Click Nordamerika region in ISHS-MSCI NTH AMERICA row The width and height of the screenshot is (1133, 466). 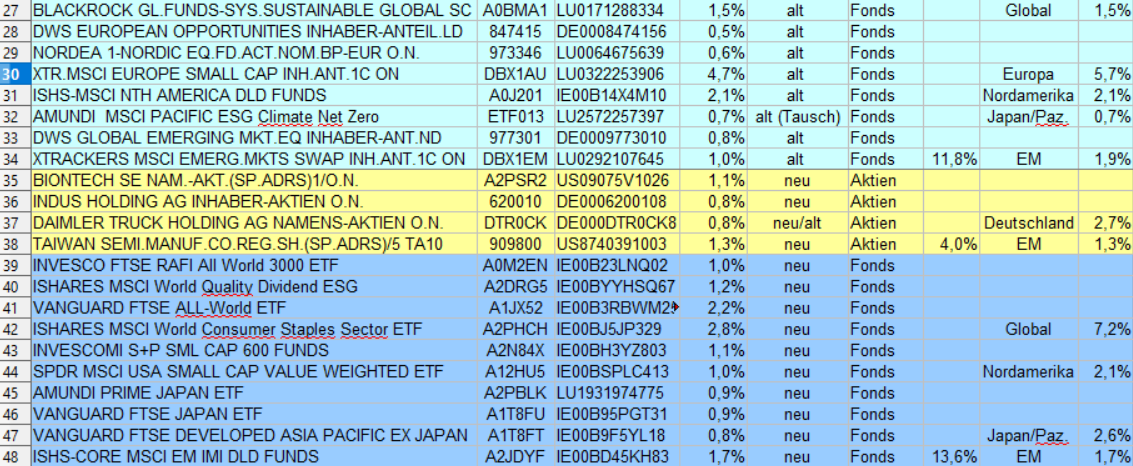(1028, 95)
